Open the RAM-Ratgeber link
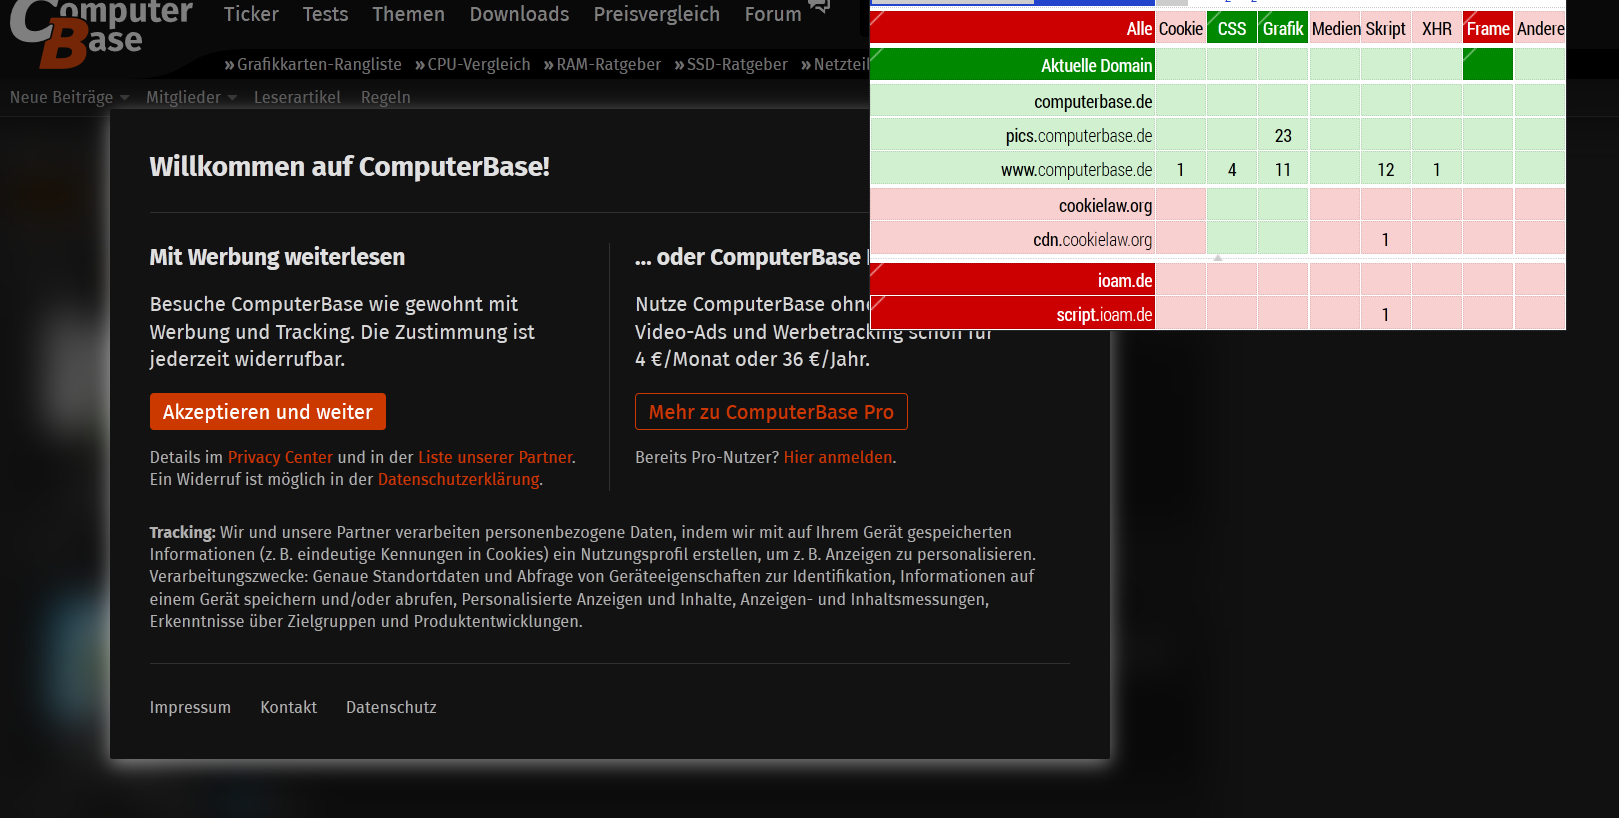The width and height of the screenshot is (1619, 818). (x=602, y=64)
